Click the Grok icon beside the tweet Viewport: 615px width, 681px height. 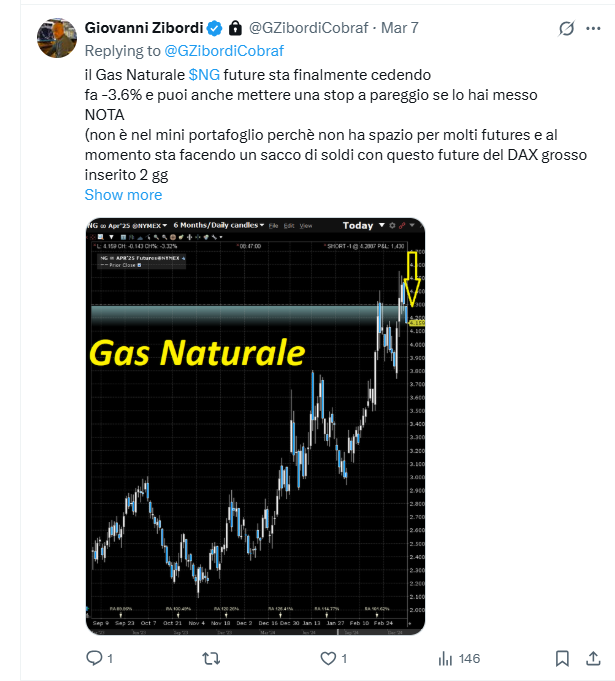(567, 28)
